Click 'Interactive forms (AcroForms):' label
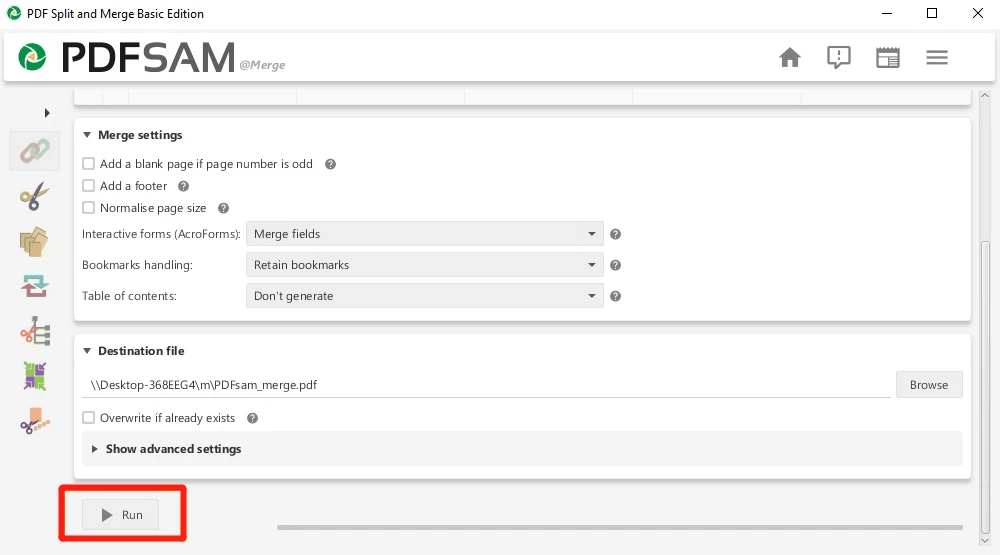The image size is (1000, 555). coord(161,234)
